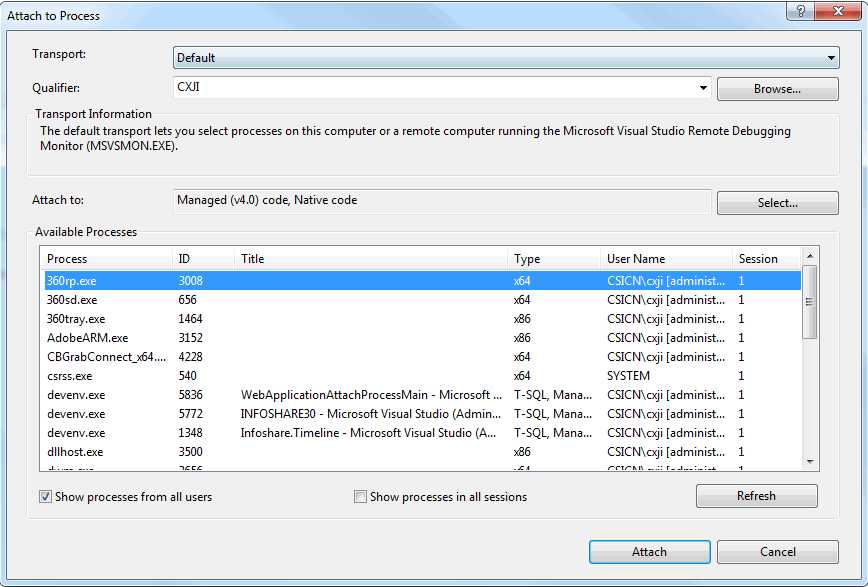Image resolution: width=868 pixels, height=587 pixels.
Task: Open the Transport dropdown
Action: (x=506, y=58)
